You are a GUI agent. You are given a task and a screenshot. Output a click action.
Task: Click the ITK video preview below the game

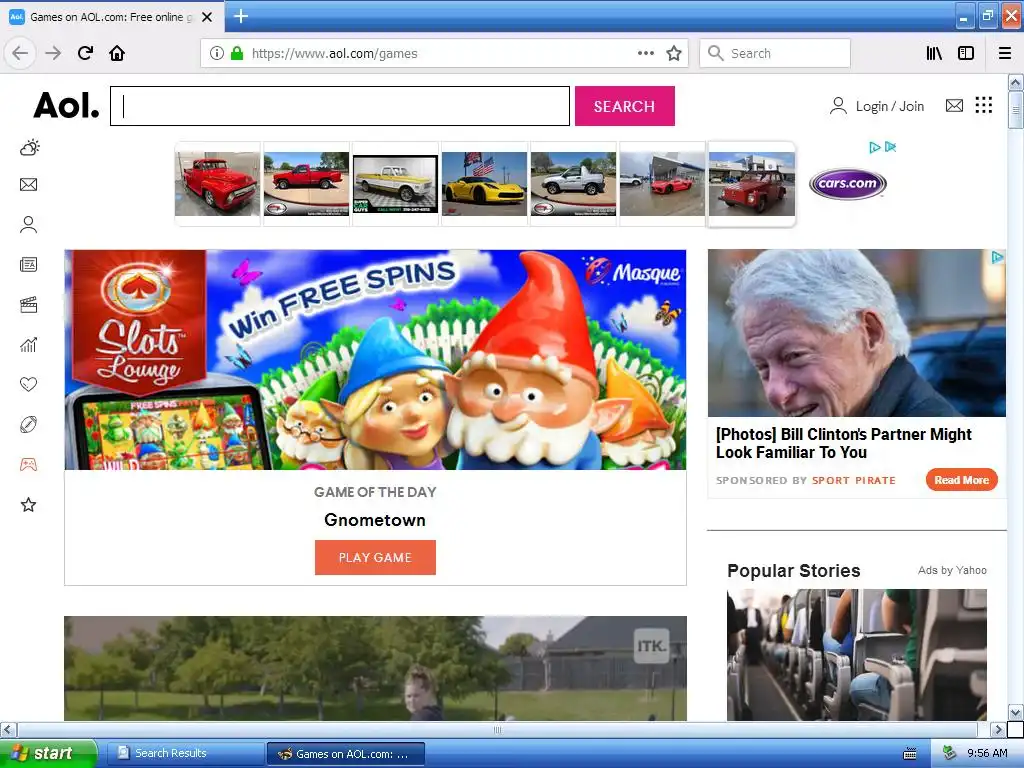tap(375, 668)
